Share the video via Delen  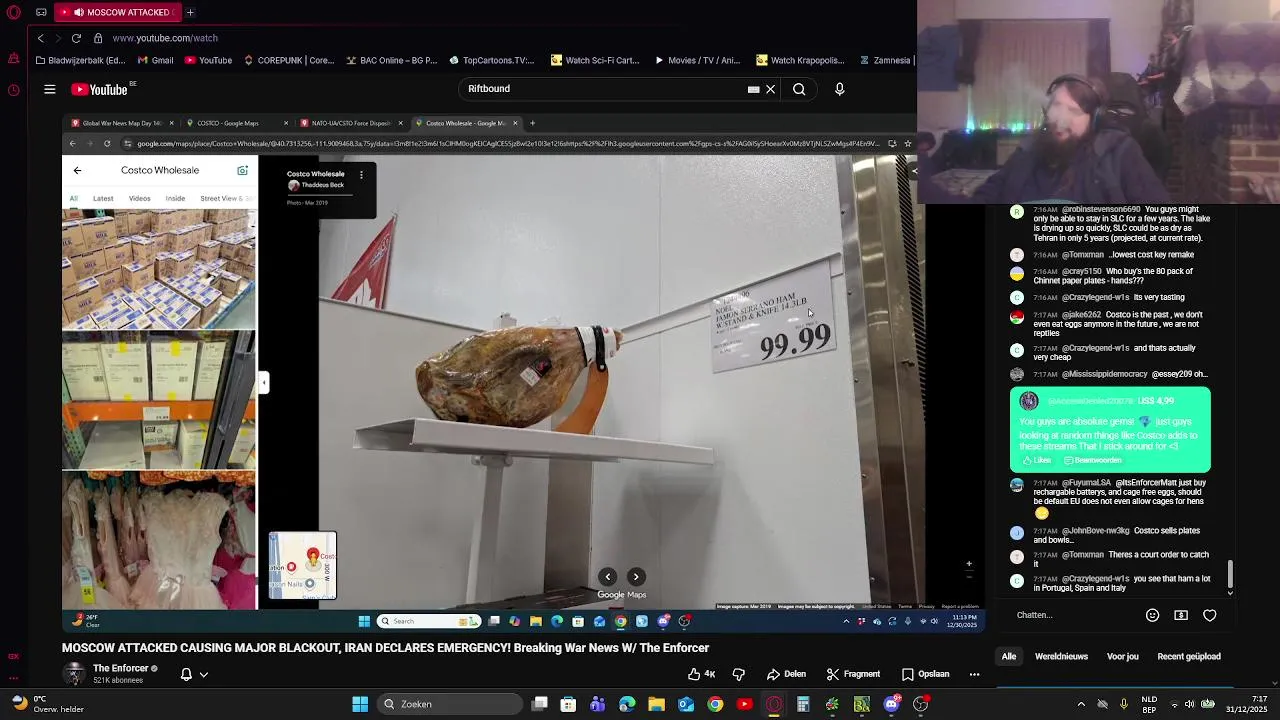(786, 674)
